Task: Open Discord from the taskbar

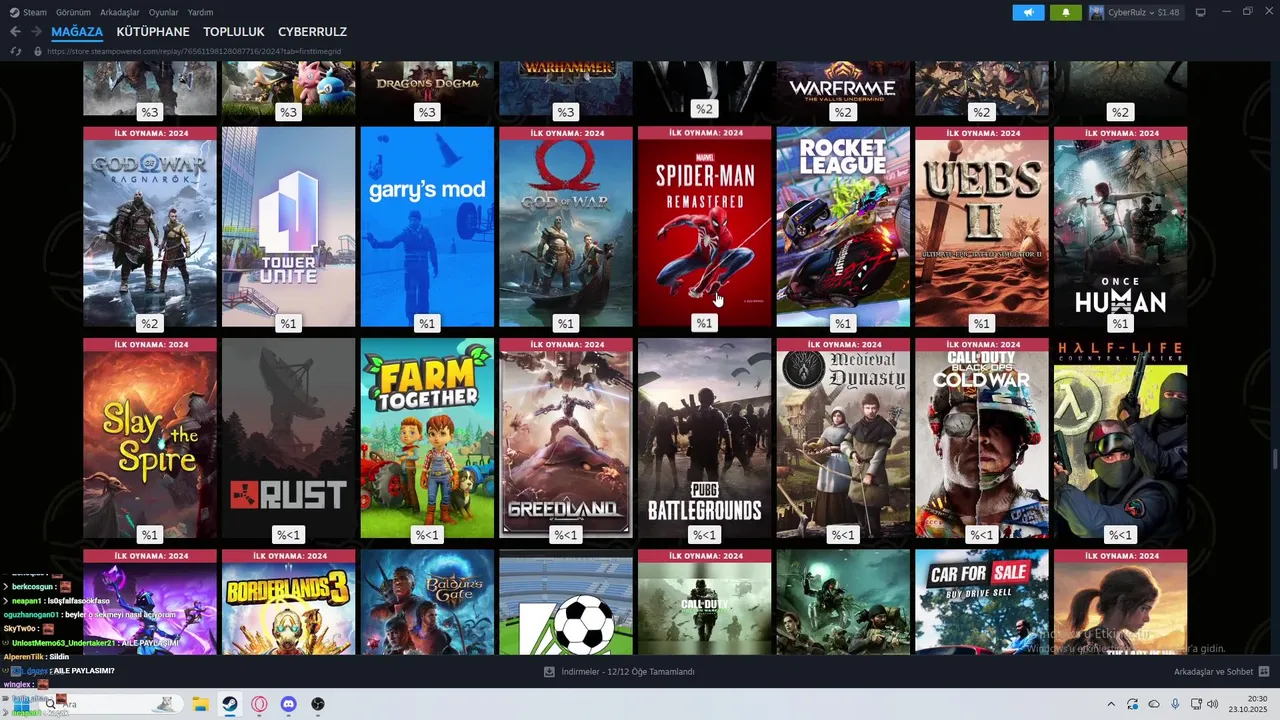Action: (289, 704)
